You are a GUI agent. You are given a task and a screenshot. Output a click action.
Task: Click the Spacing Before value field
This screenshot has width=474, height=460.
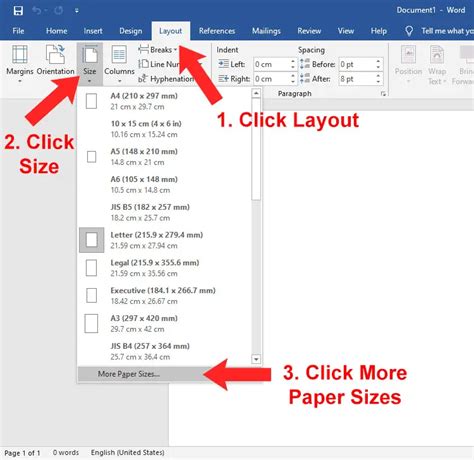(x=356, y=64)
